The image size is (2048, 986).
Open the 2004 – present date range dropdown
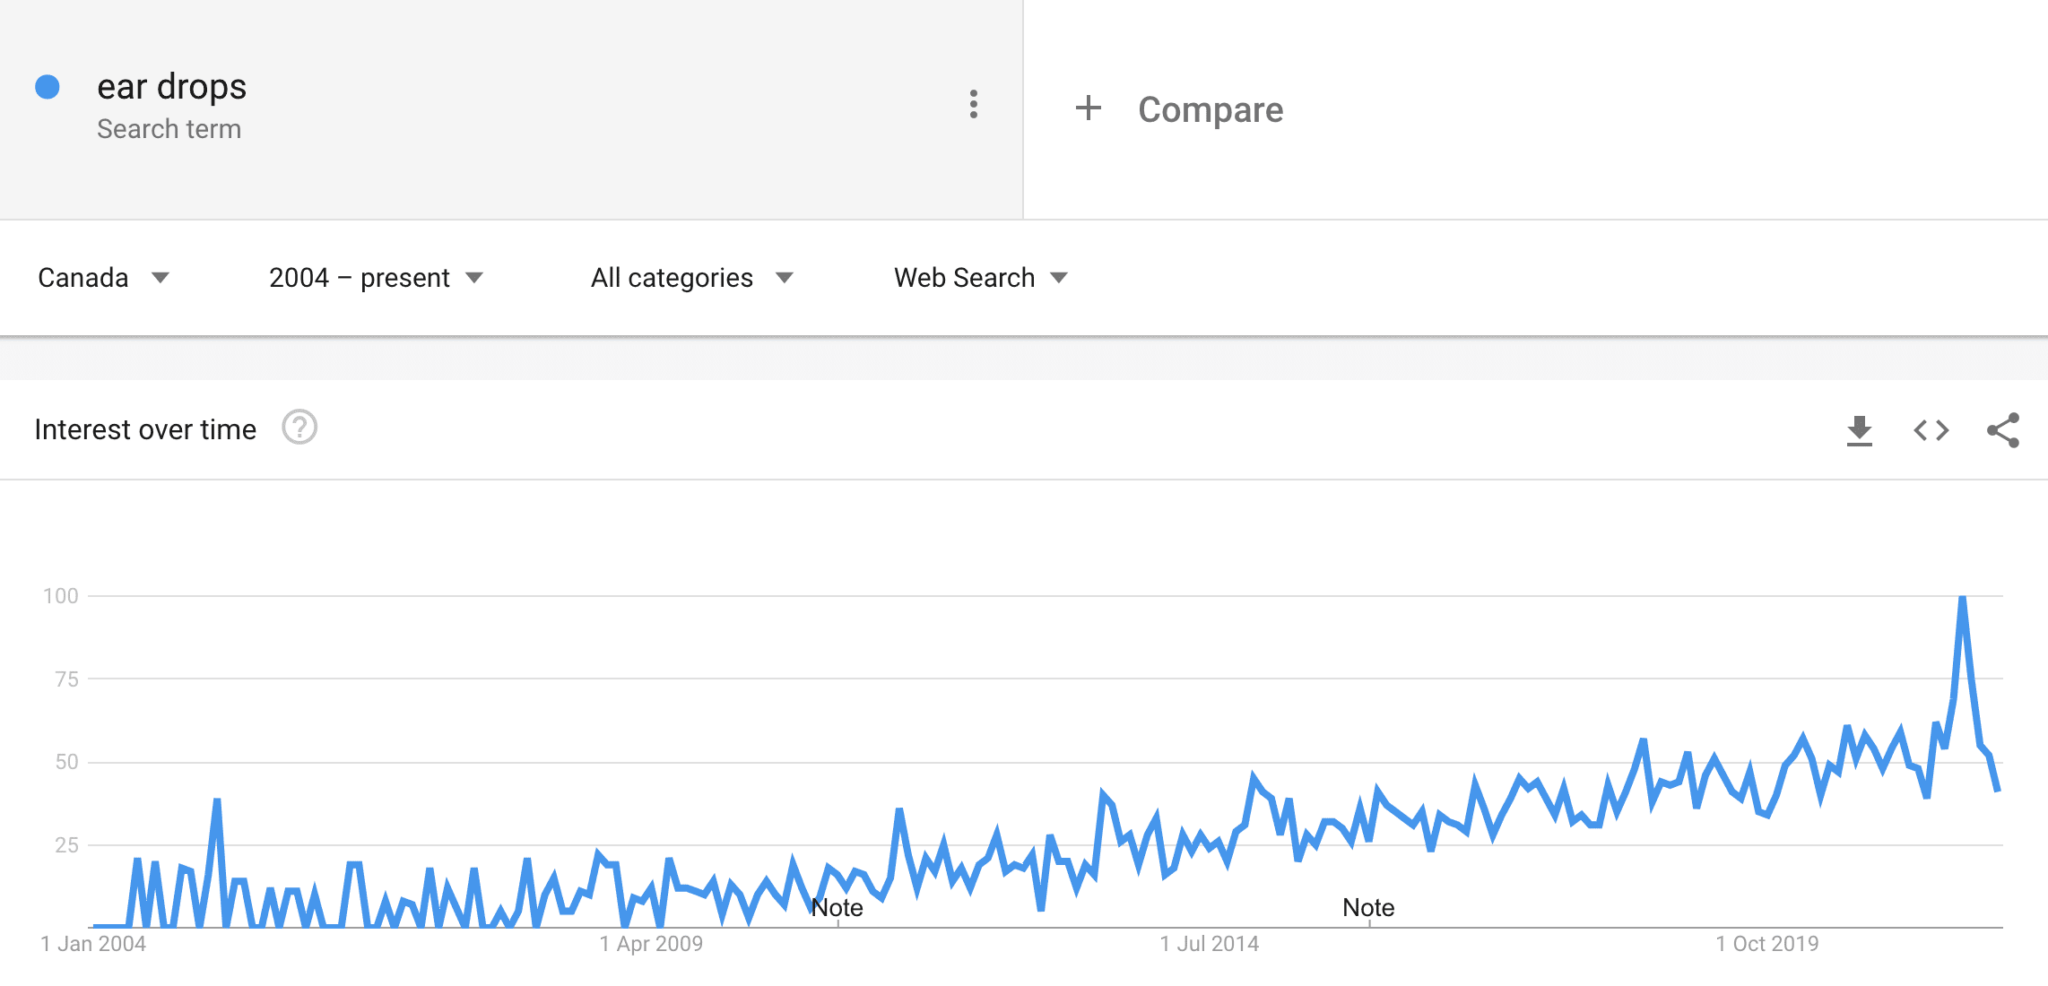click(x=375, y=278)
